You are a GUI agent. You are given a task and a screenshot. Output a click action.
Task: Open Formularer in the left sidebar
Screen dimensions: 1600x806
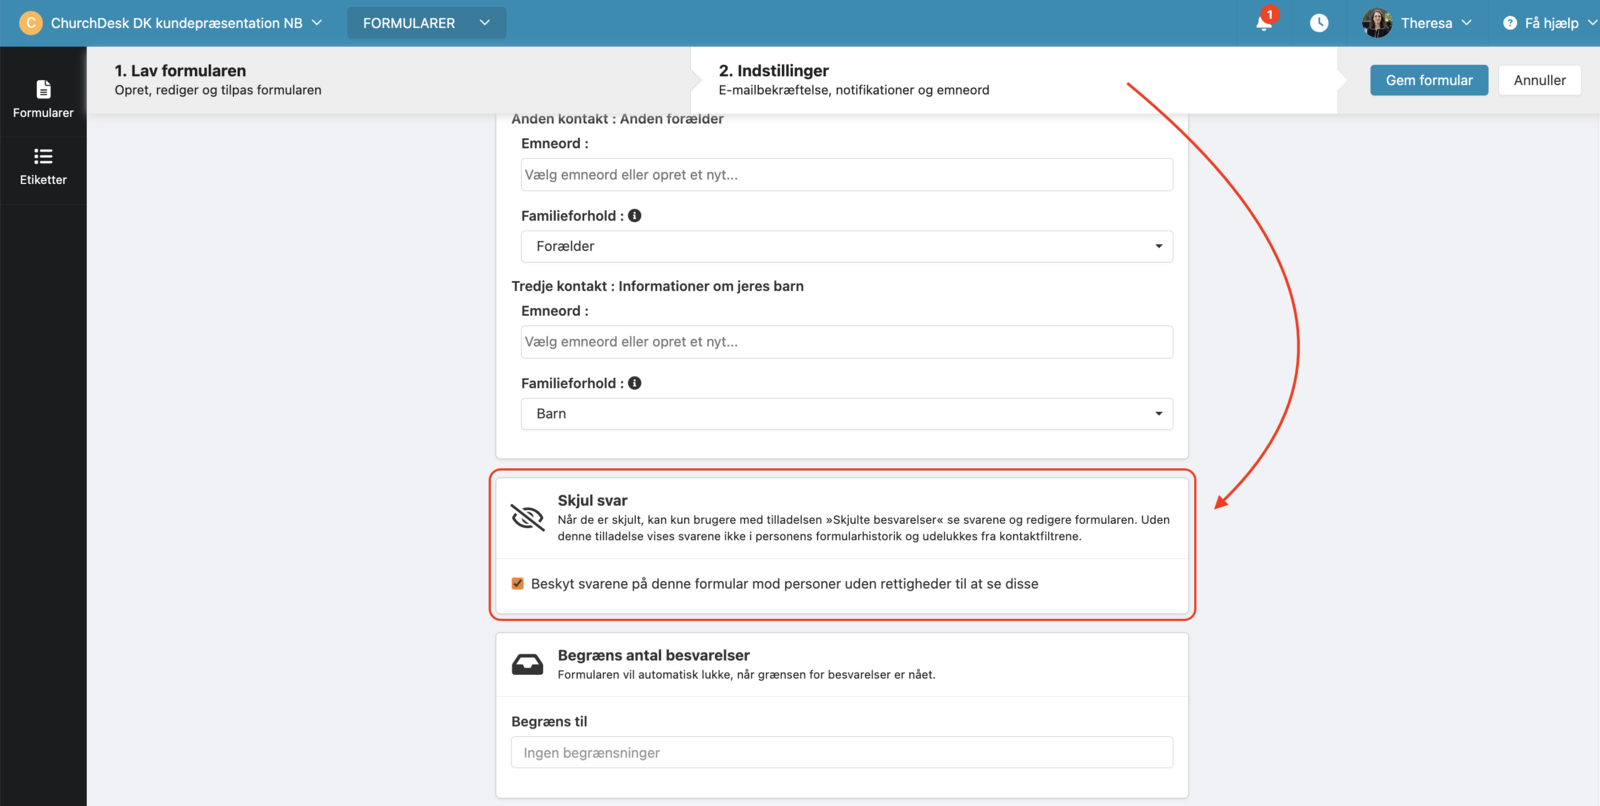coord(43,99)
